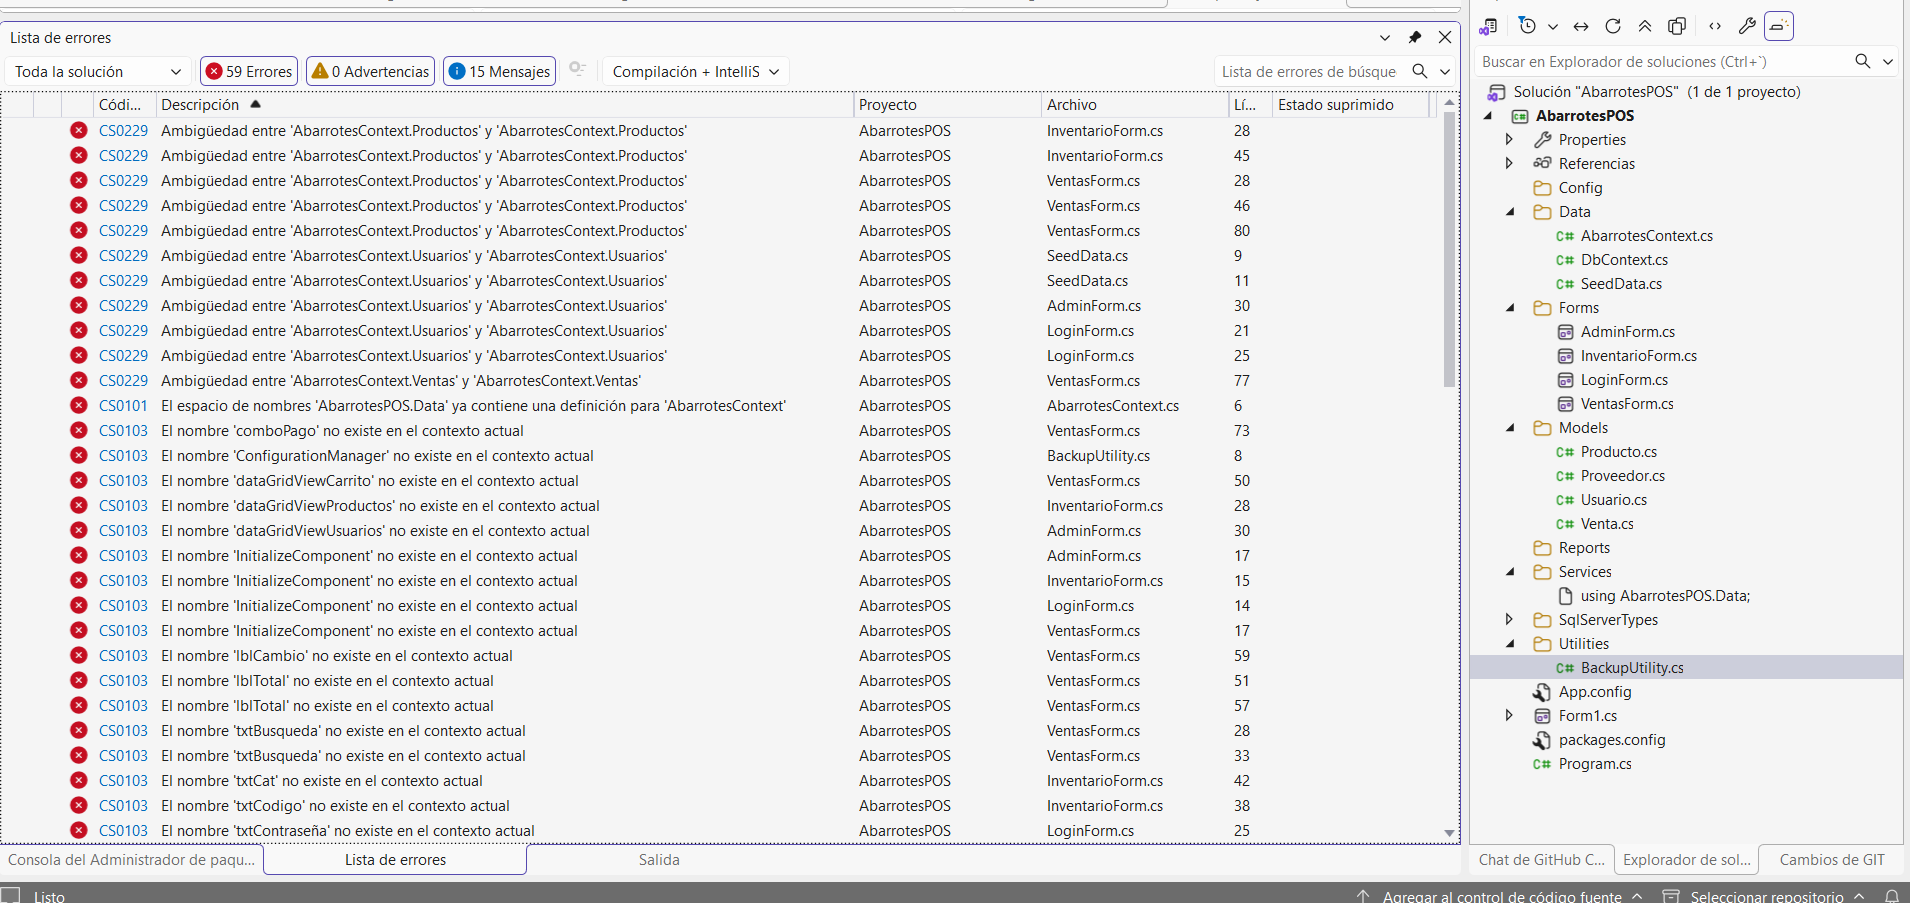Image resolution: width=1910 pixels, height=903 pixels.
Task: Pin the Lista de errores panel
Action: click(x=1415, y=38)
